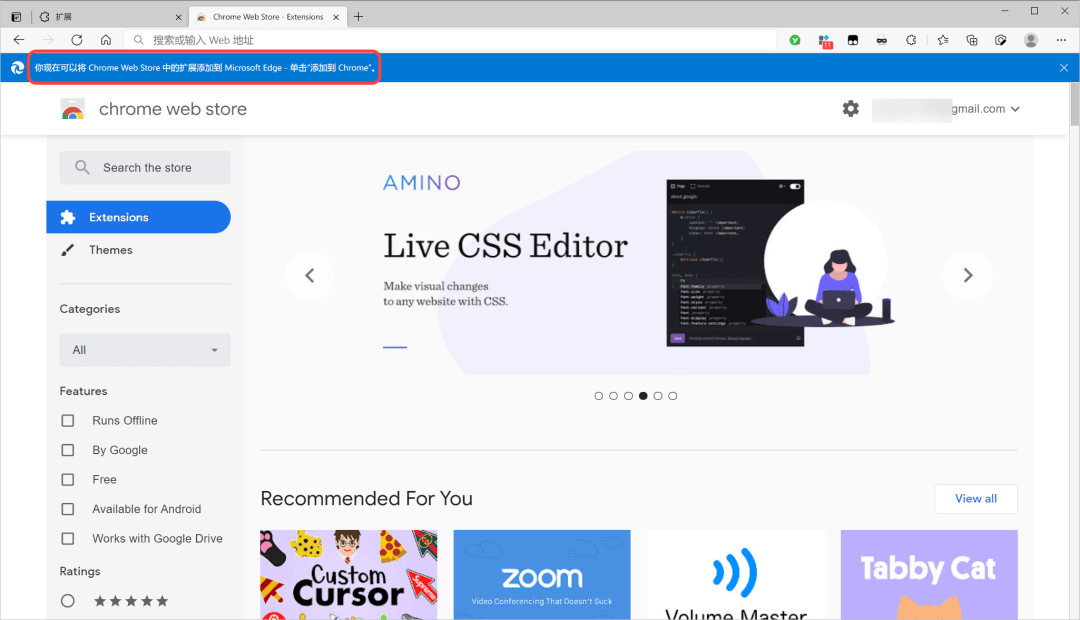The image size is (1080, 620).
Task: Tick the Free feature checkbox
Action: [68, 479]
